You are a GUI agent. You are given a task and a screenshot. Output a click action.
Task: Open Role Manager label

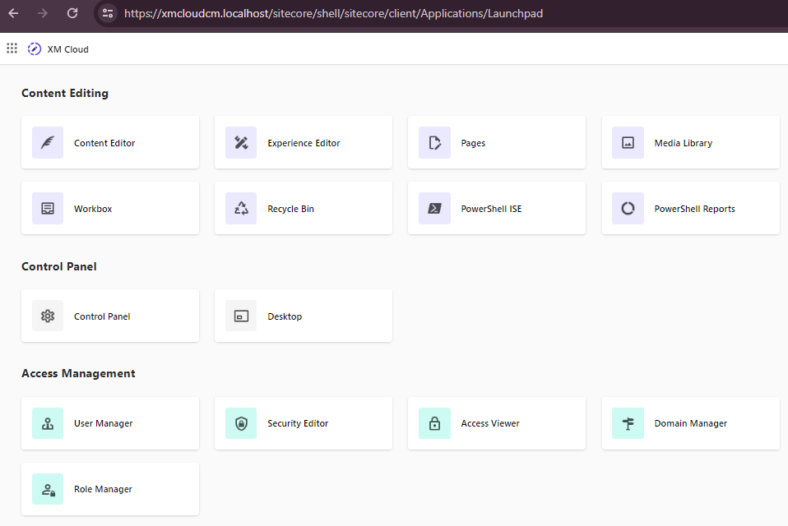[x=103, y=489]
